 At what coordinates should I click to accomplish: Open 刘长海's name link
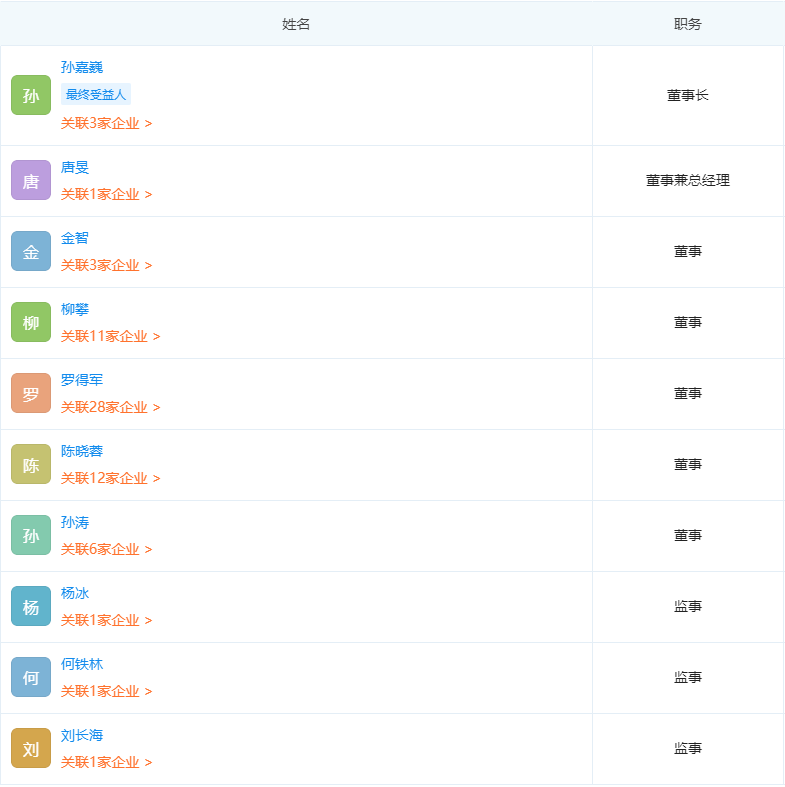coord(82,735)
